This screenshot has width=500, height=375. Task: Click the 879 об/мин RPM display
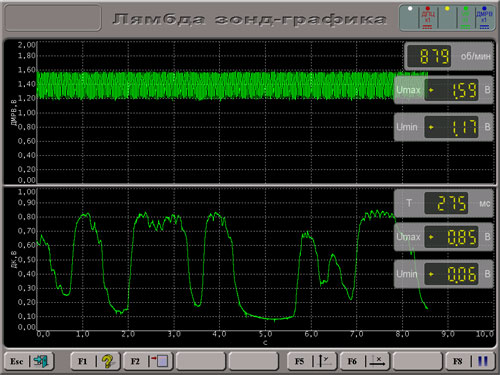(449, 56)
